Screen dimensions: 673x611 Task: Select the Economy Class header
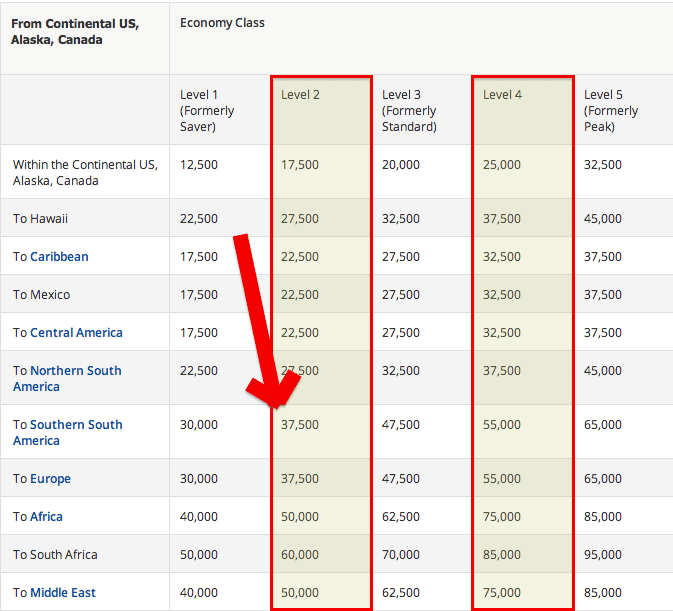point(222,23)
